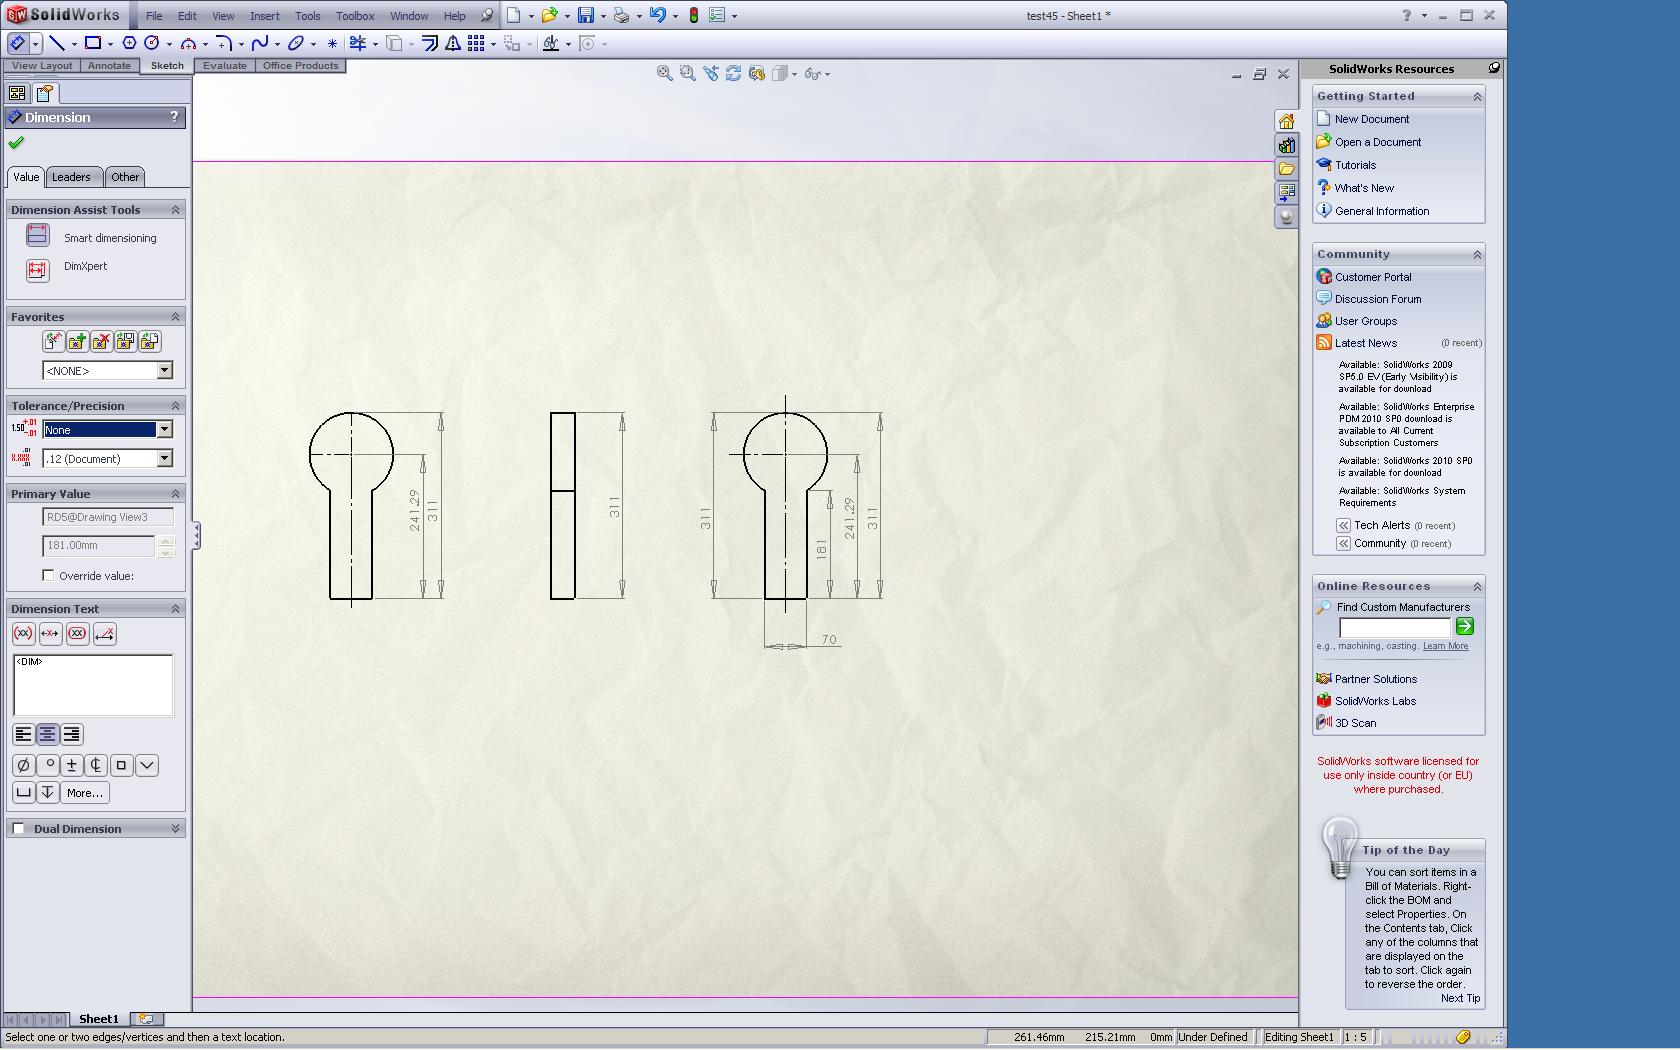The image size is (1680, 1050).
Task: Enable the Override value checkbox
Action: pos(48,575)
